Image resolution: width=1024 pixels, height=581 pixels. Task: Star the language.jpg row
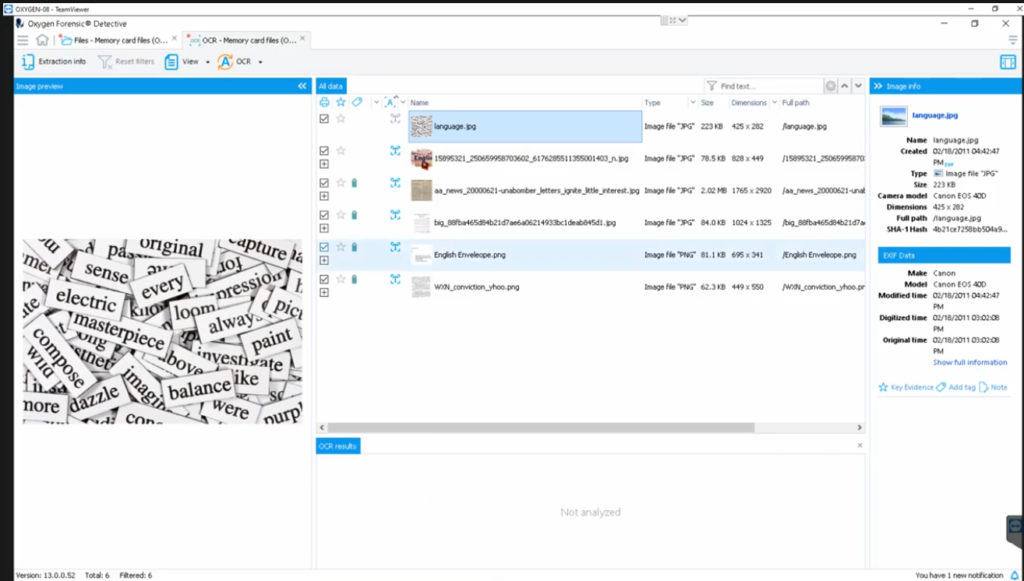click(x=340, y=118)
